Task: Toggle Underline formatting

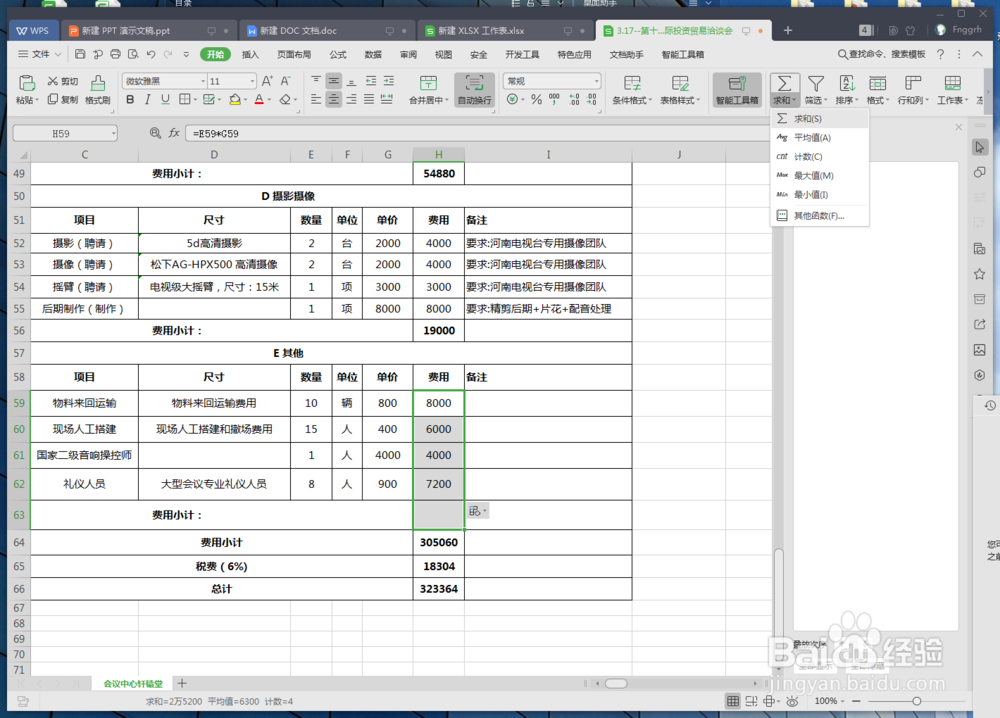Action: [x=166, y=99]
